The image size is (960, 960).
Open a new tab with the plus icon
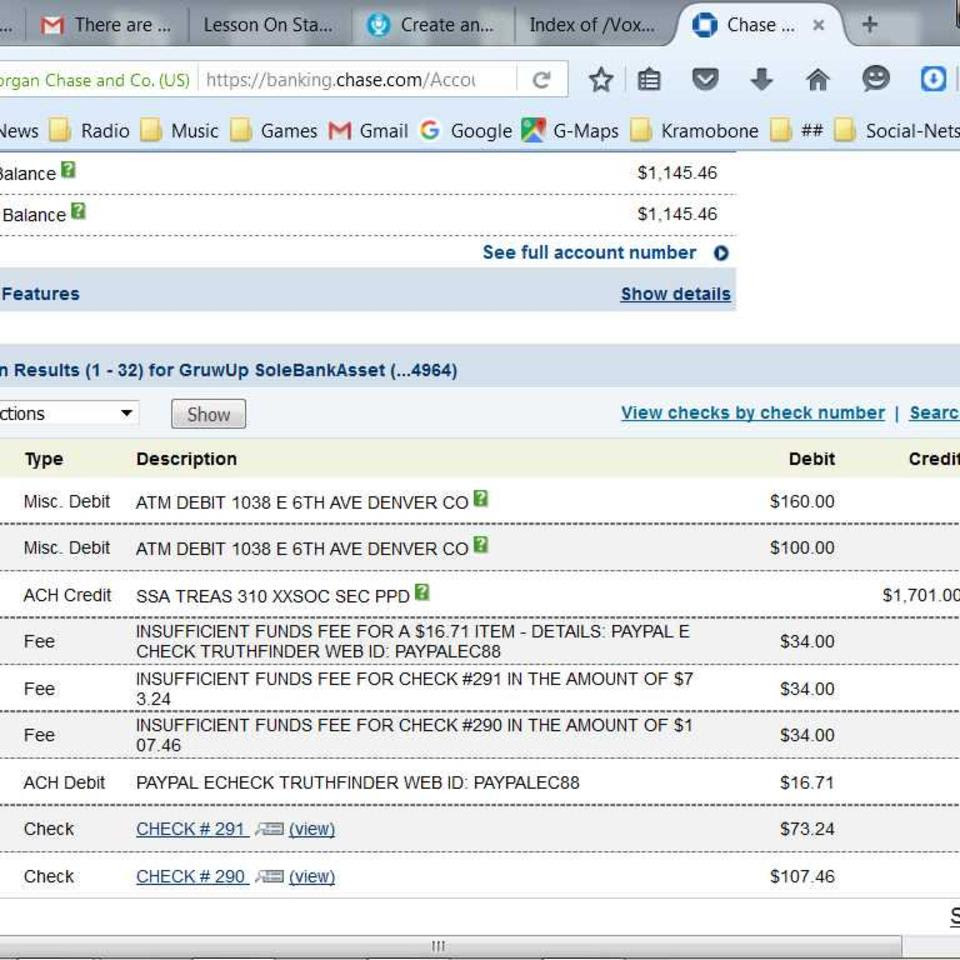click(x=869, y=24)
